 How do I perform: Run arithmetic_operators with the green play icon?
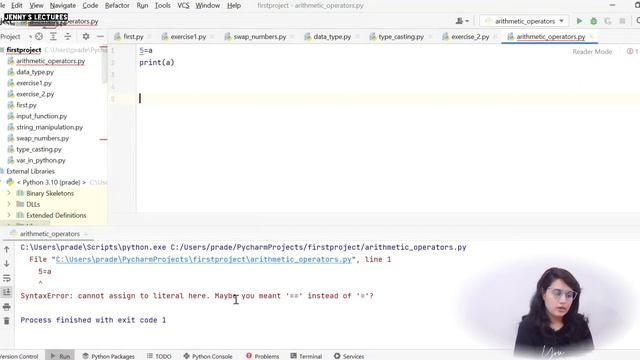[x=579, y=21]
